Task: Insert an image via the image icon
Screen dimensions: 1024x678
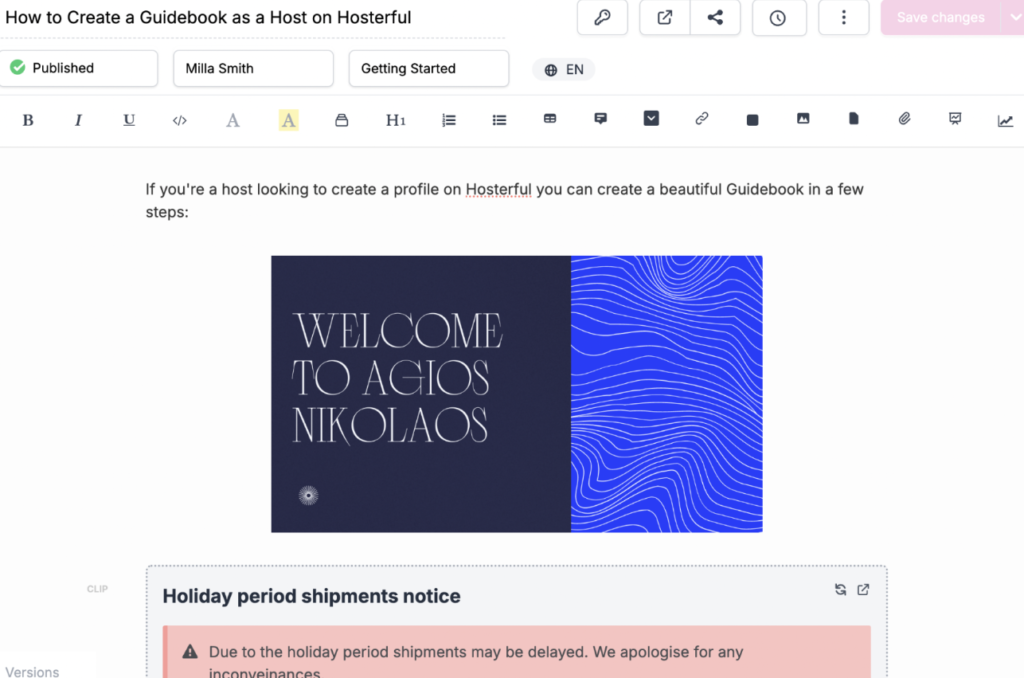Action: pos(802,118)
